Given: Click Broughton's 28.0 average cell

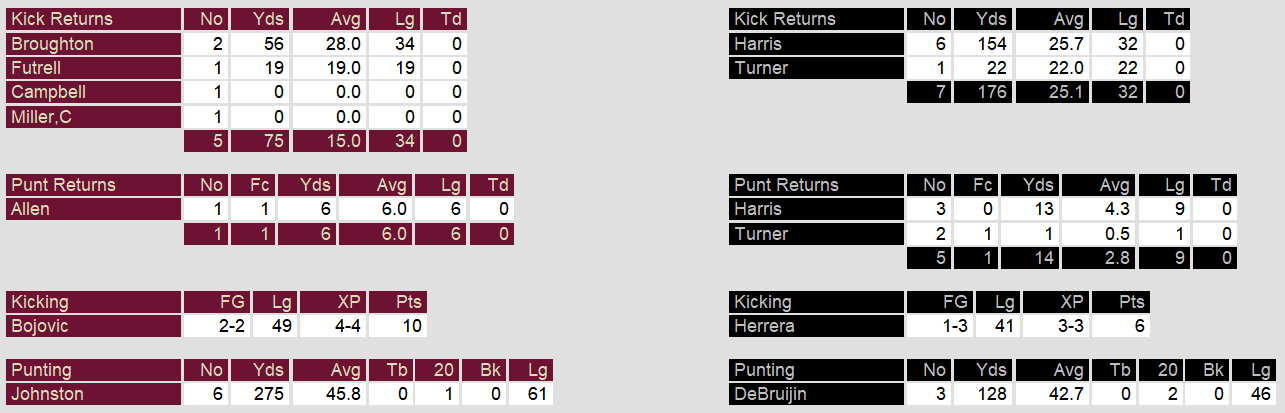Looking at the screenshot, I should pyautogui.click(x=330, y=44).
